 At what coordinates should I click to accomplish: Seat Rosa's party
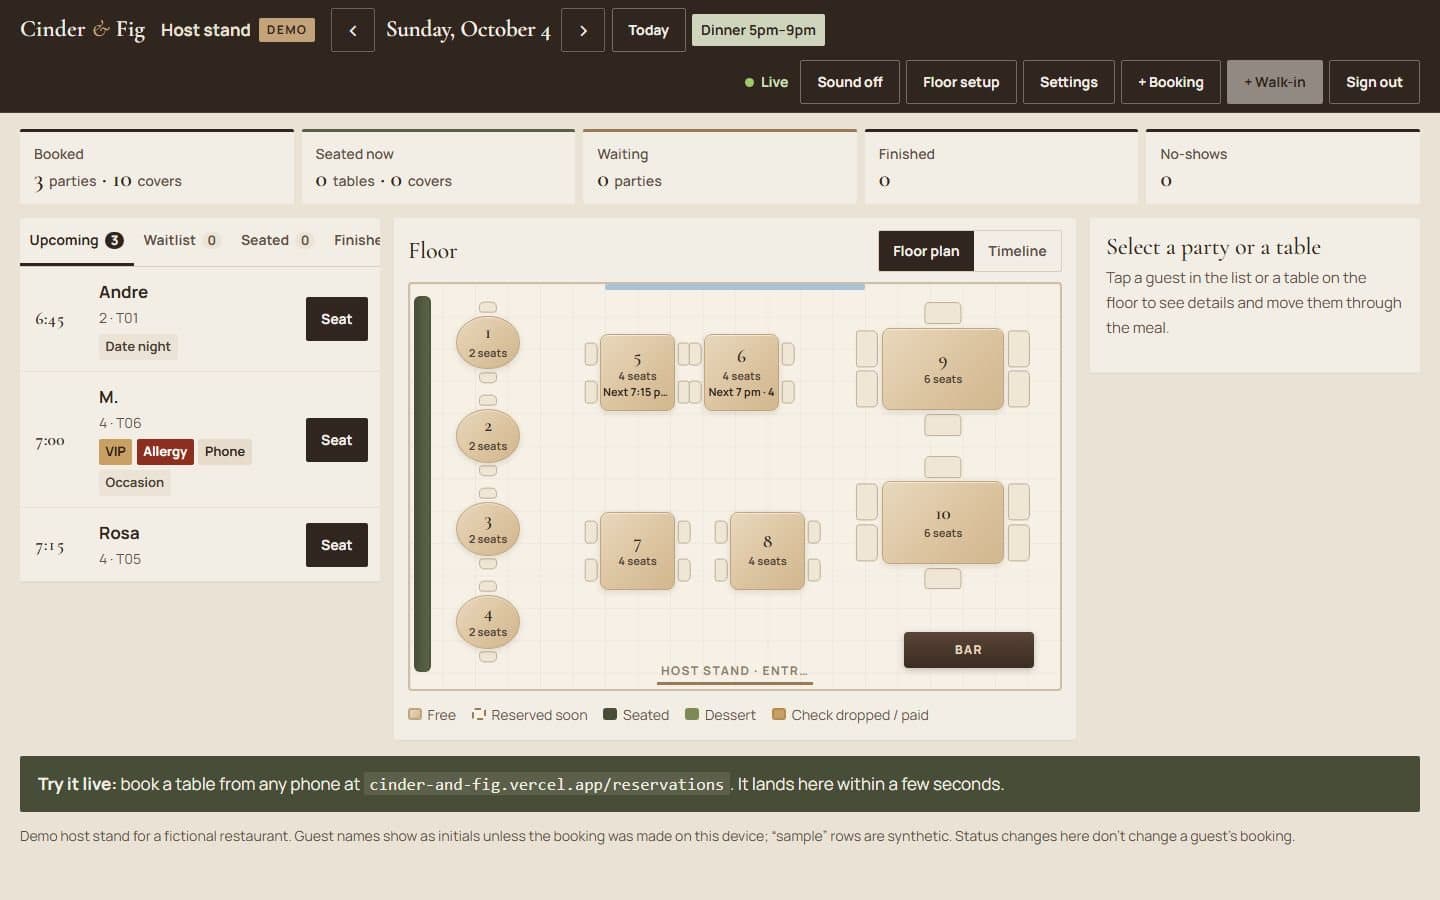point(337,545)
